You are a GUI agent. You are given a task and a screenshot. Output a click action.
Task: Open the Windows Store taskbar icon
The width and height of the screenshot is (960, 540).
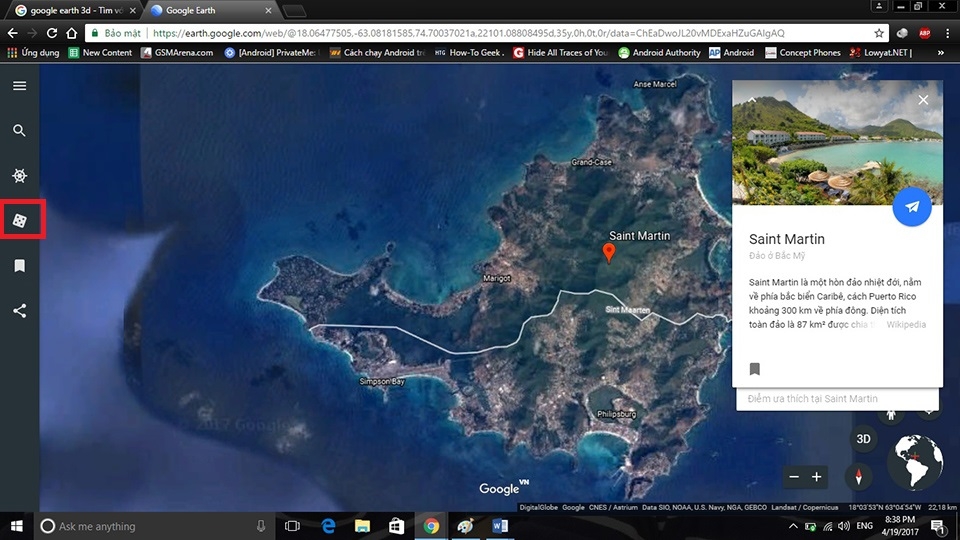point(397,526)
